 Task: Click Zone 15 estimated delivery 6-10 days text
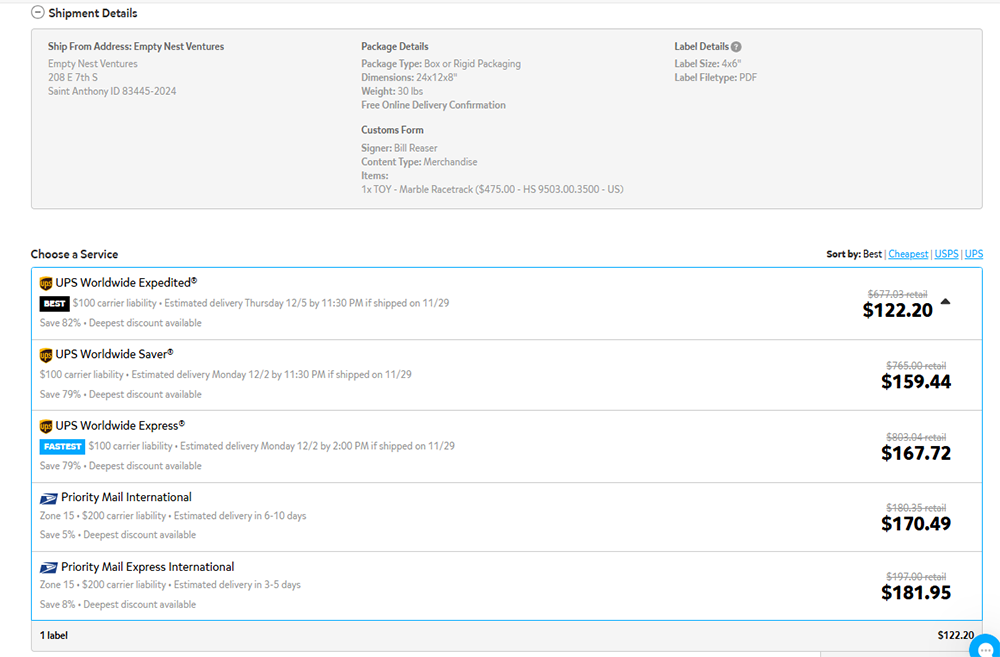point(173,516)
